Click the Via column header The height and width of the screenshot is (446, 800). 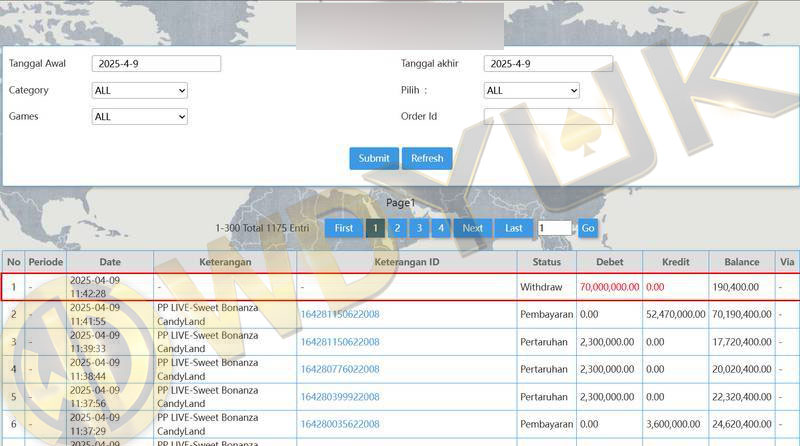(787, 262)
